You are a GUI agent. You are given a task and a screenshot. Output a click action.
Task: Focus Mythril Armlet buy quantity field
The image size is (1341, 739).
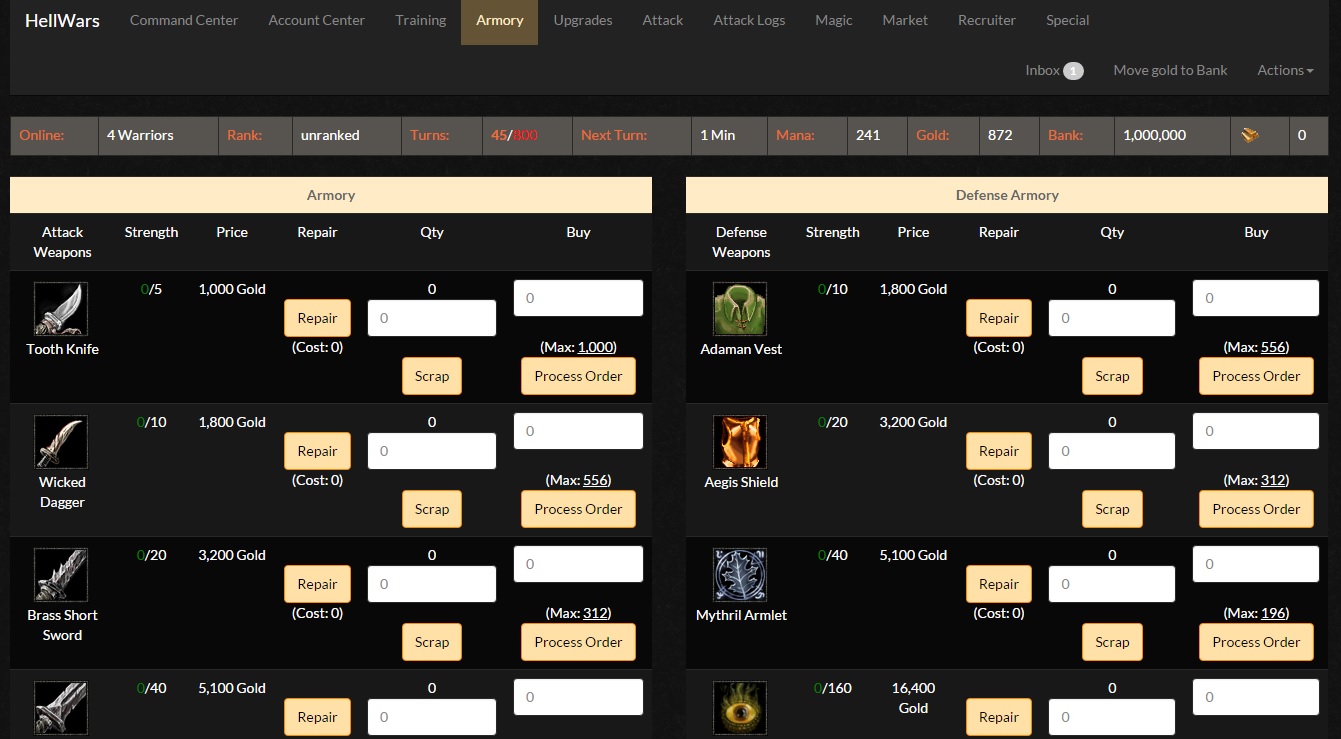coord(1256,564)
